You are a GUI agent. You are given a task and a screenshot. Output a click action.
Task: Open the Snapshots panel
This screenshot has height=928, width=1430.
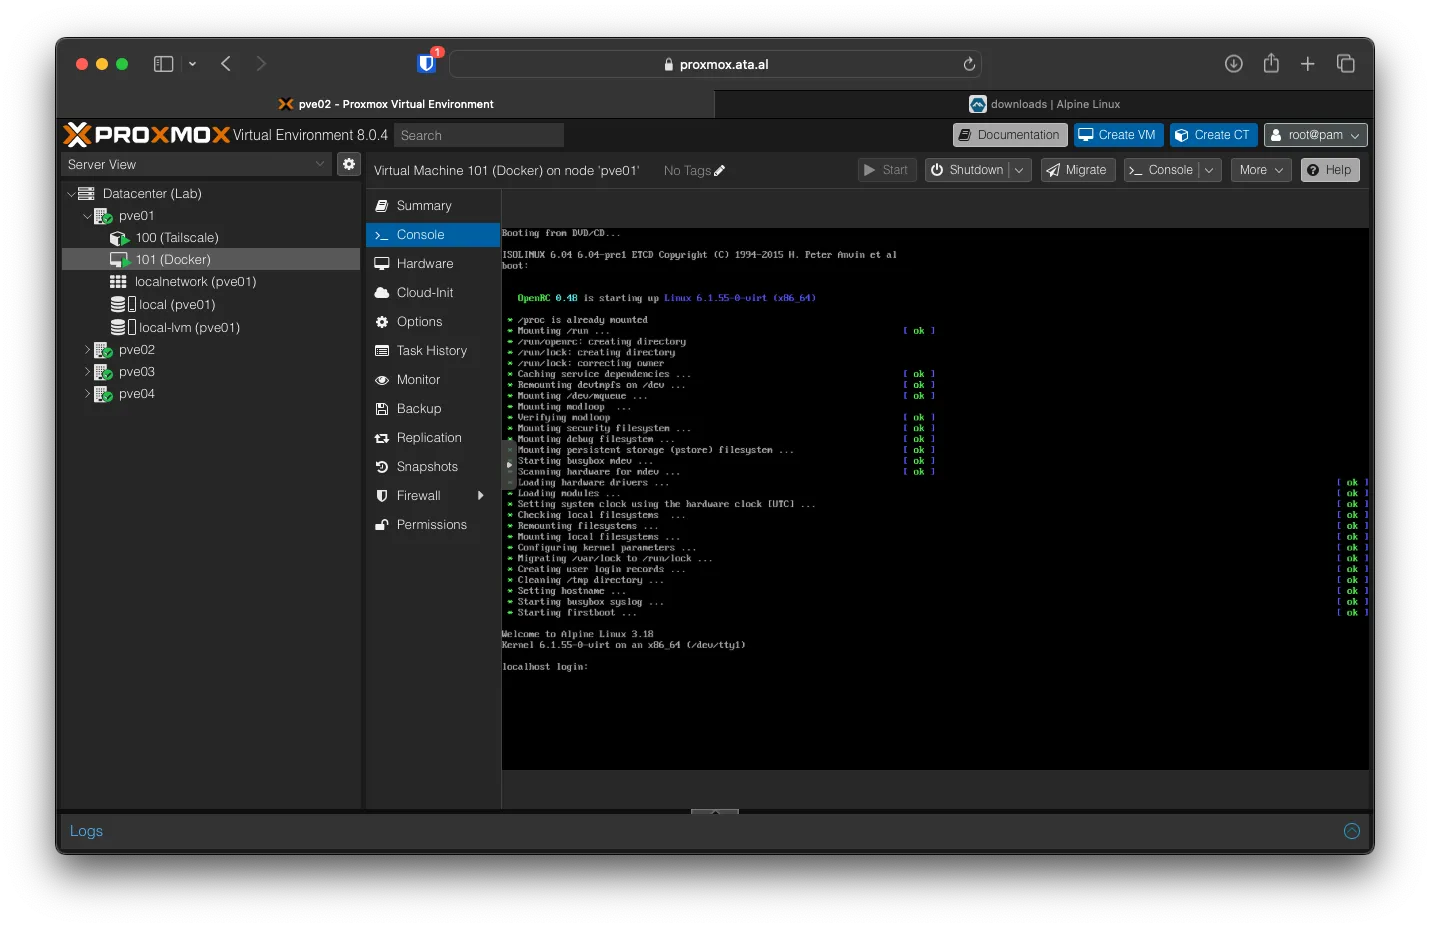pos(433,467)
